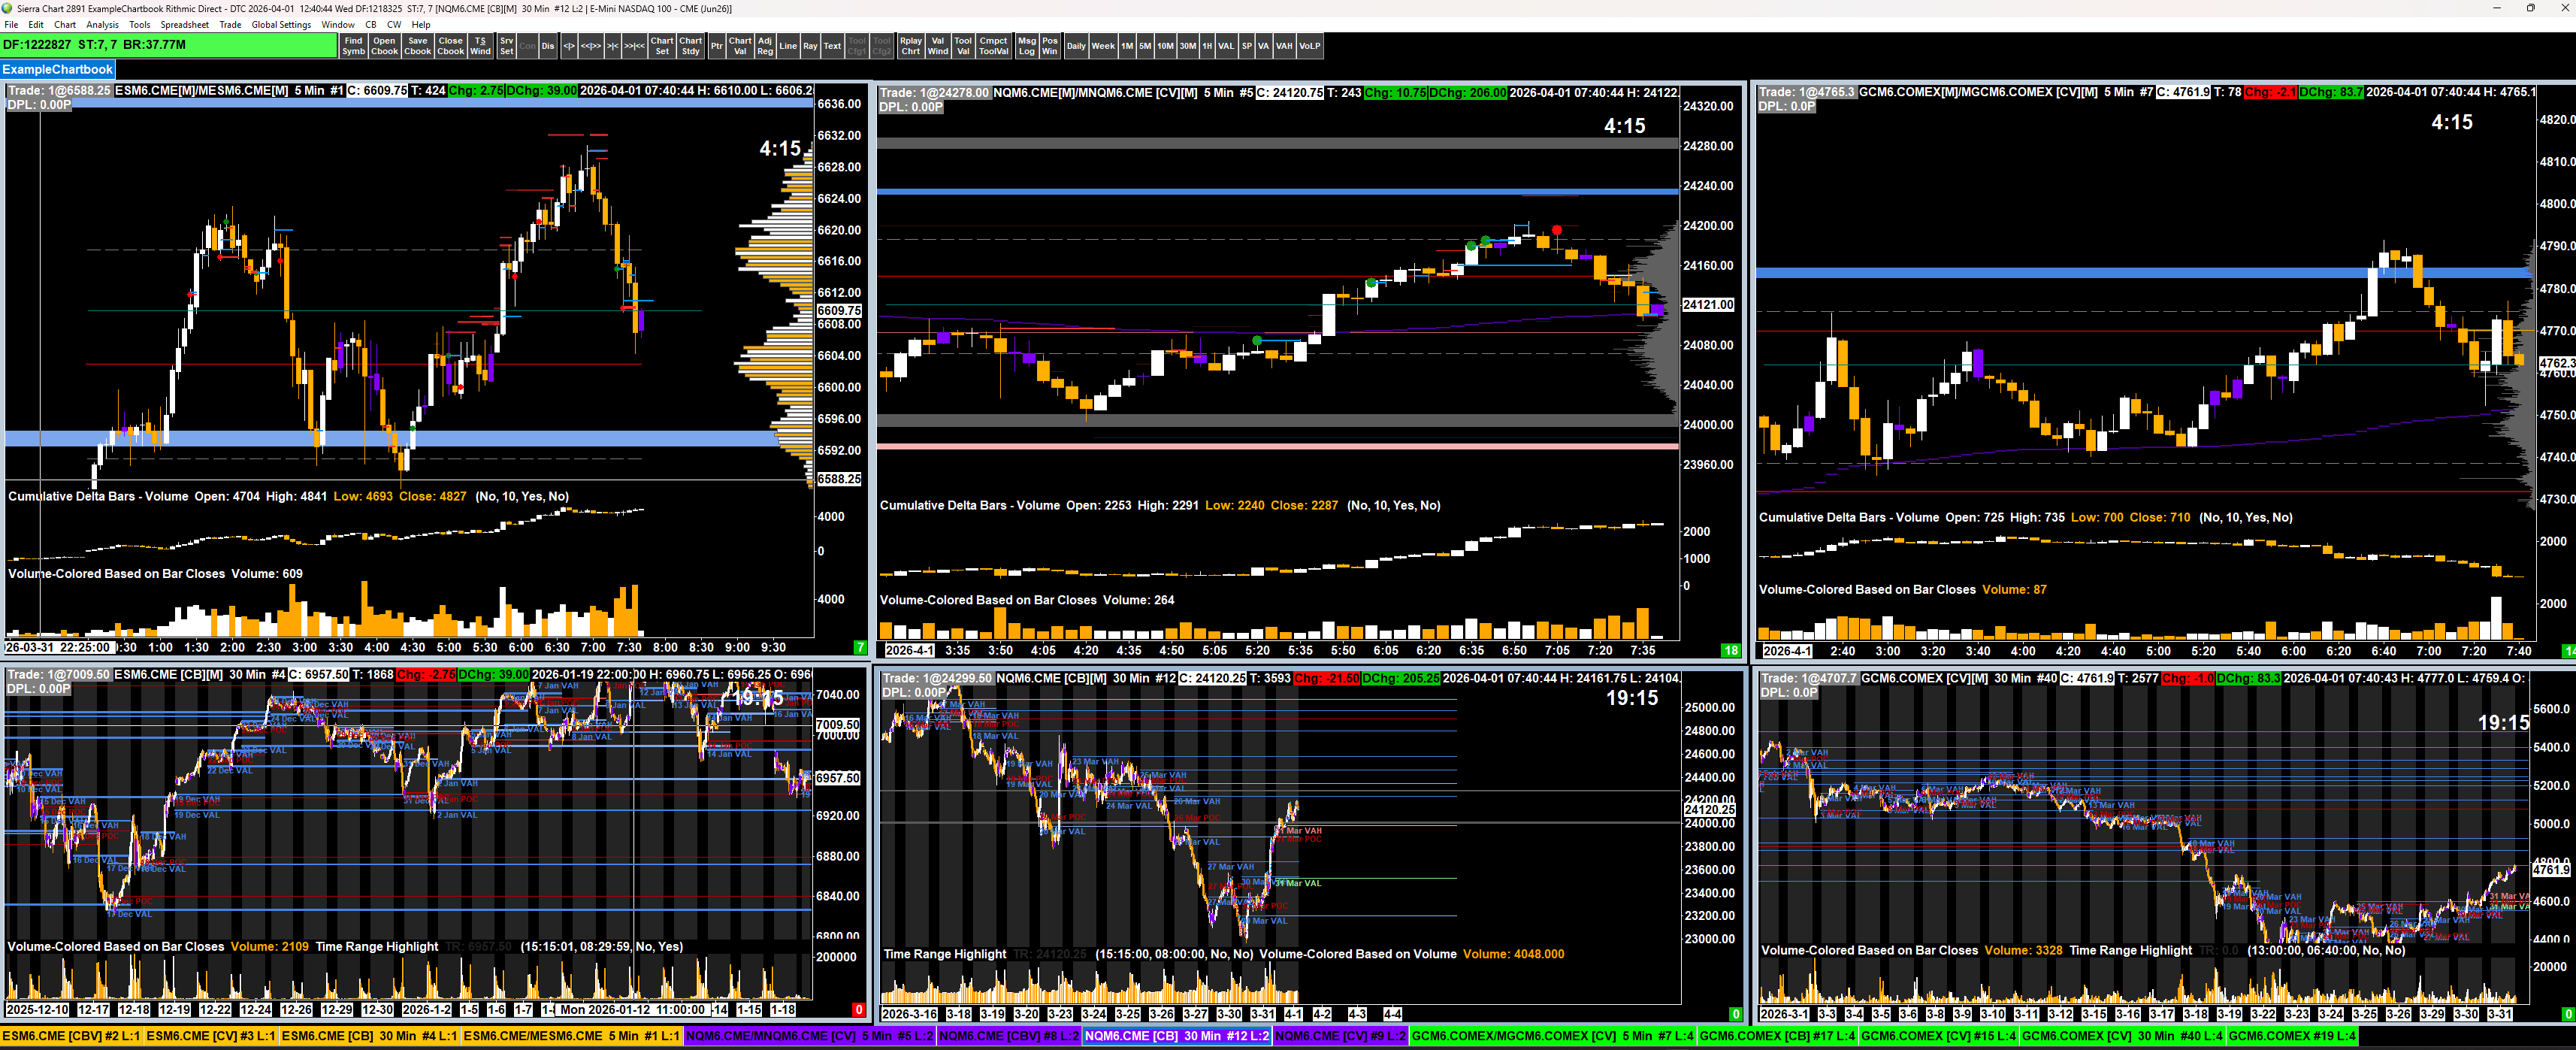2576x1050 pixels.
Task: Set chart period to 5M
Action: click(1145, 46)
